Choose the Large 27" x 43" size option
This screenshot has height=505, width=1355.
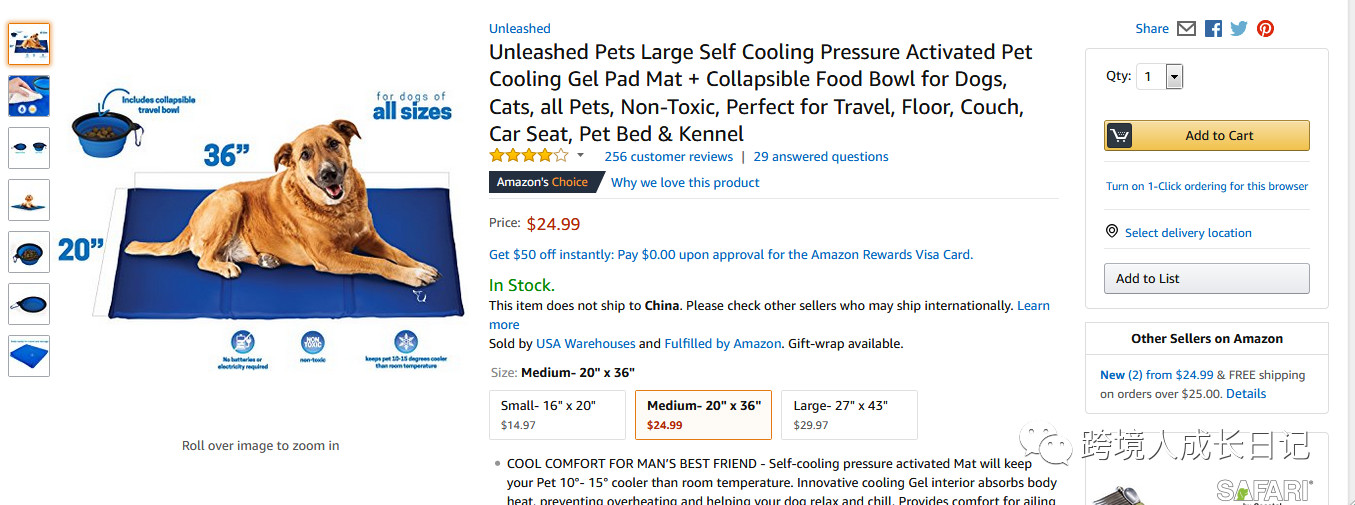tap(849, 414)
